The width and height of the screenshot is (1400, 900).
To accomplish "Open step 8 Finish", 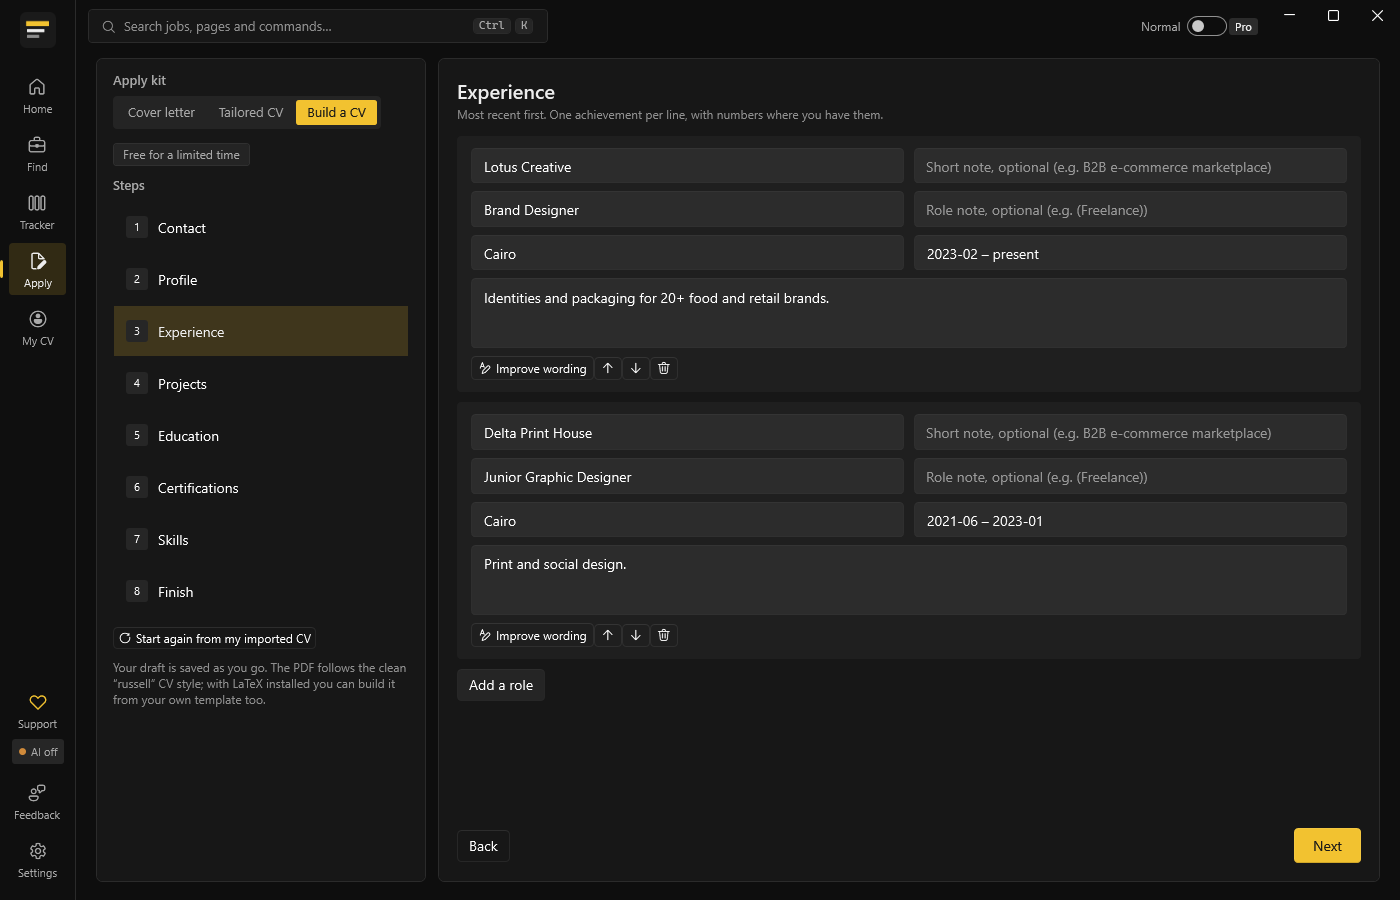I will tap(261, 592).
